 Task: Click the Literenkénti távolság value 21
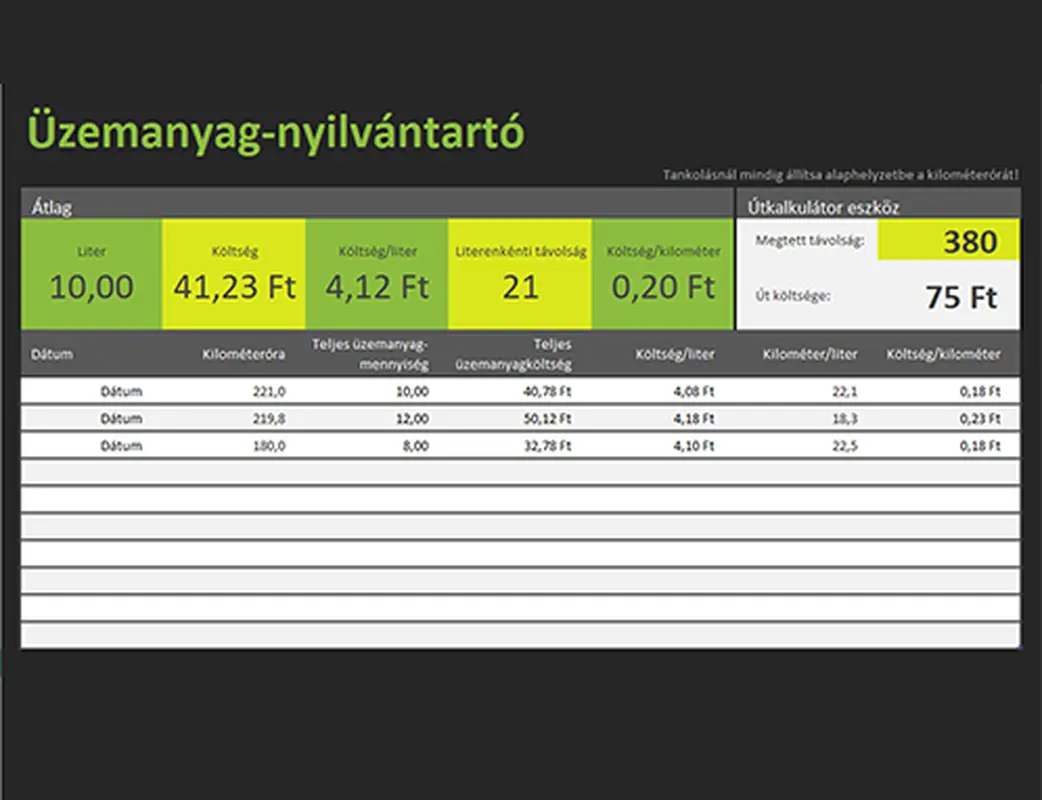[x=518, y=287]
